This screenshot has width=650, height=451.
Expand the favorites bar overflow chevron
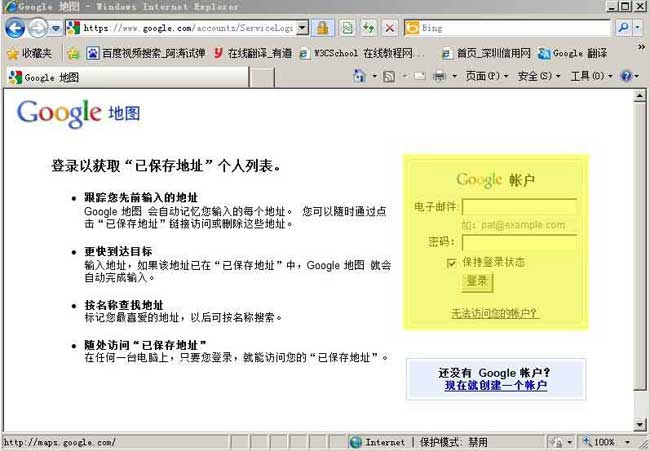click(x=641, y=47)
